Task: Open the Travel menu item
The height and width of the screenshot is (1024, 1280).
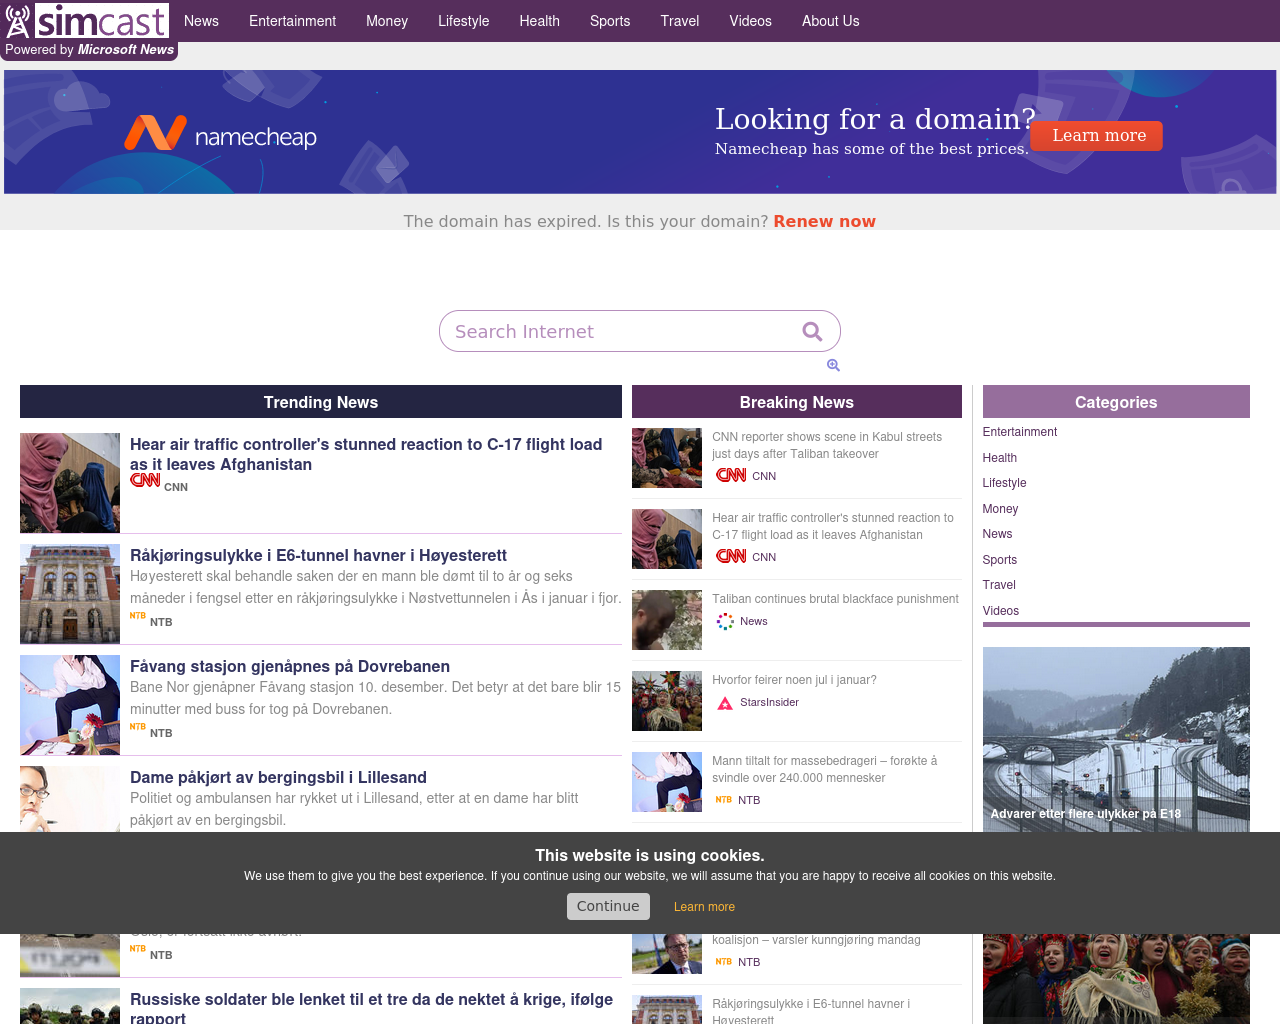Action: click(680, 21)
